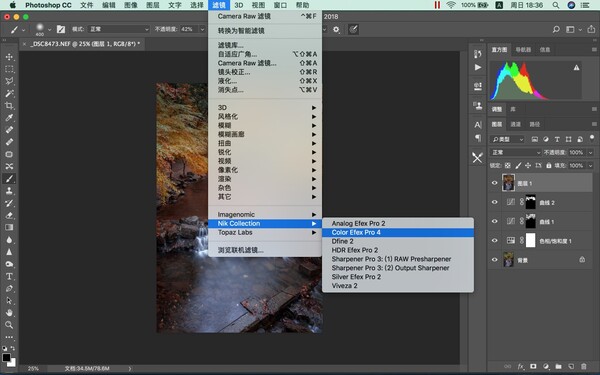Select the Eyedropper tool
Viewport: 600px width, 375px height.
[x=9, y=117]
